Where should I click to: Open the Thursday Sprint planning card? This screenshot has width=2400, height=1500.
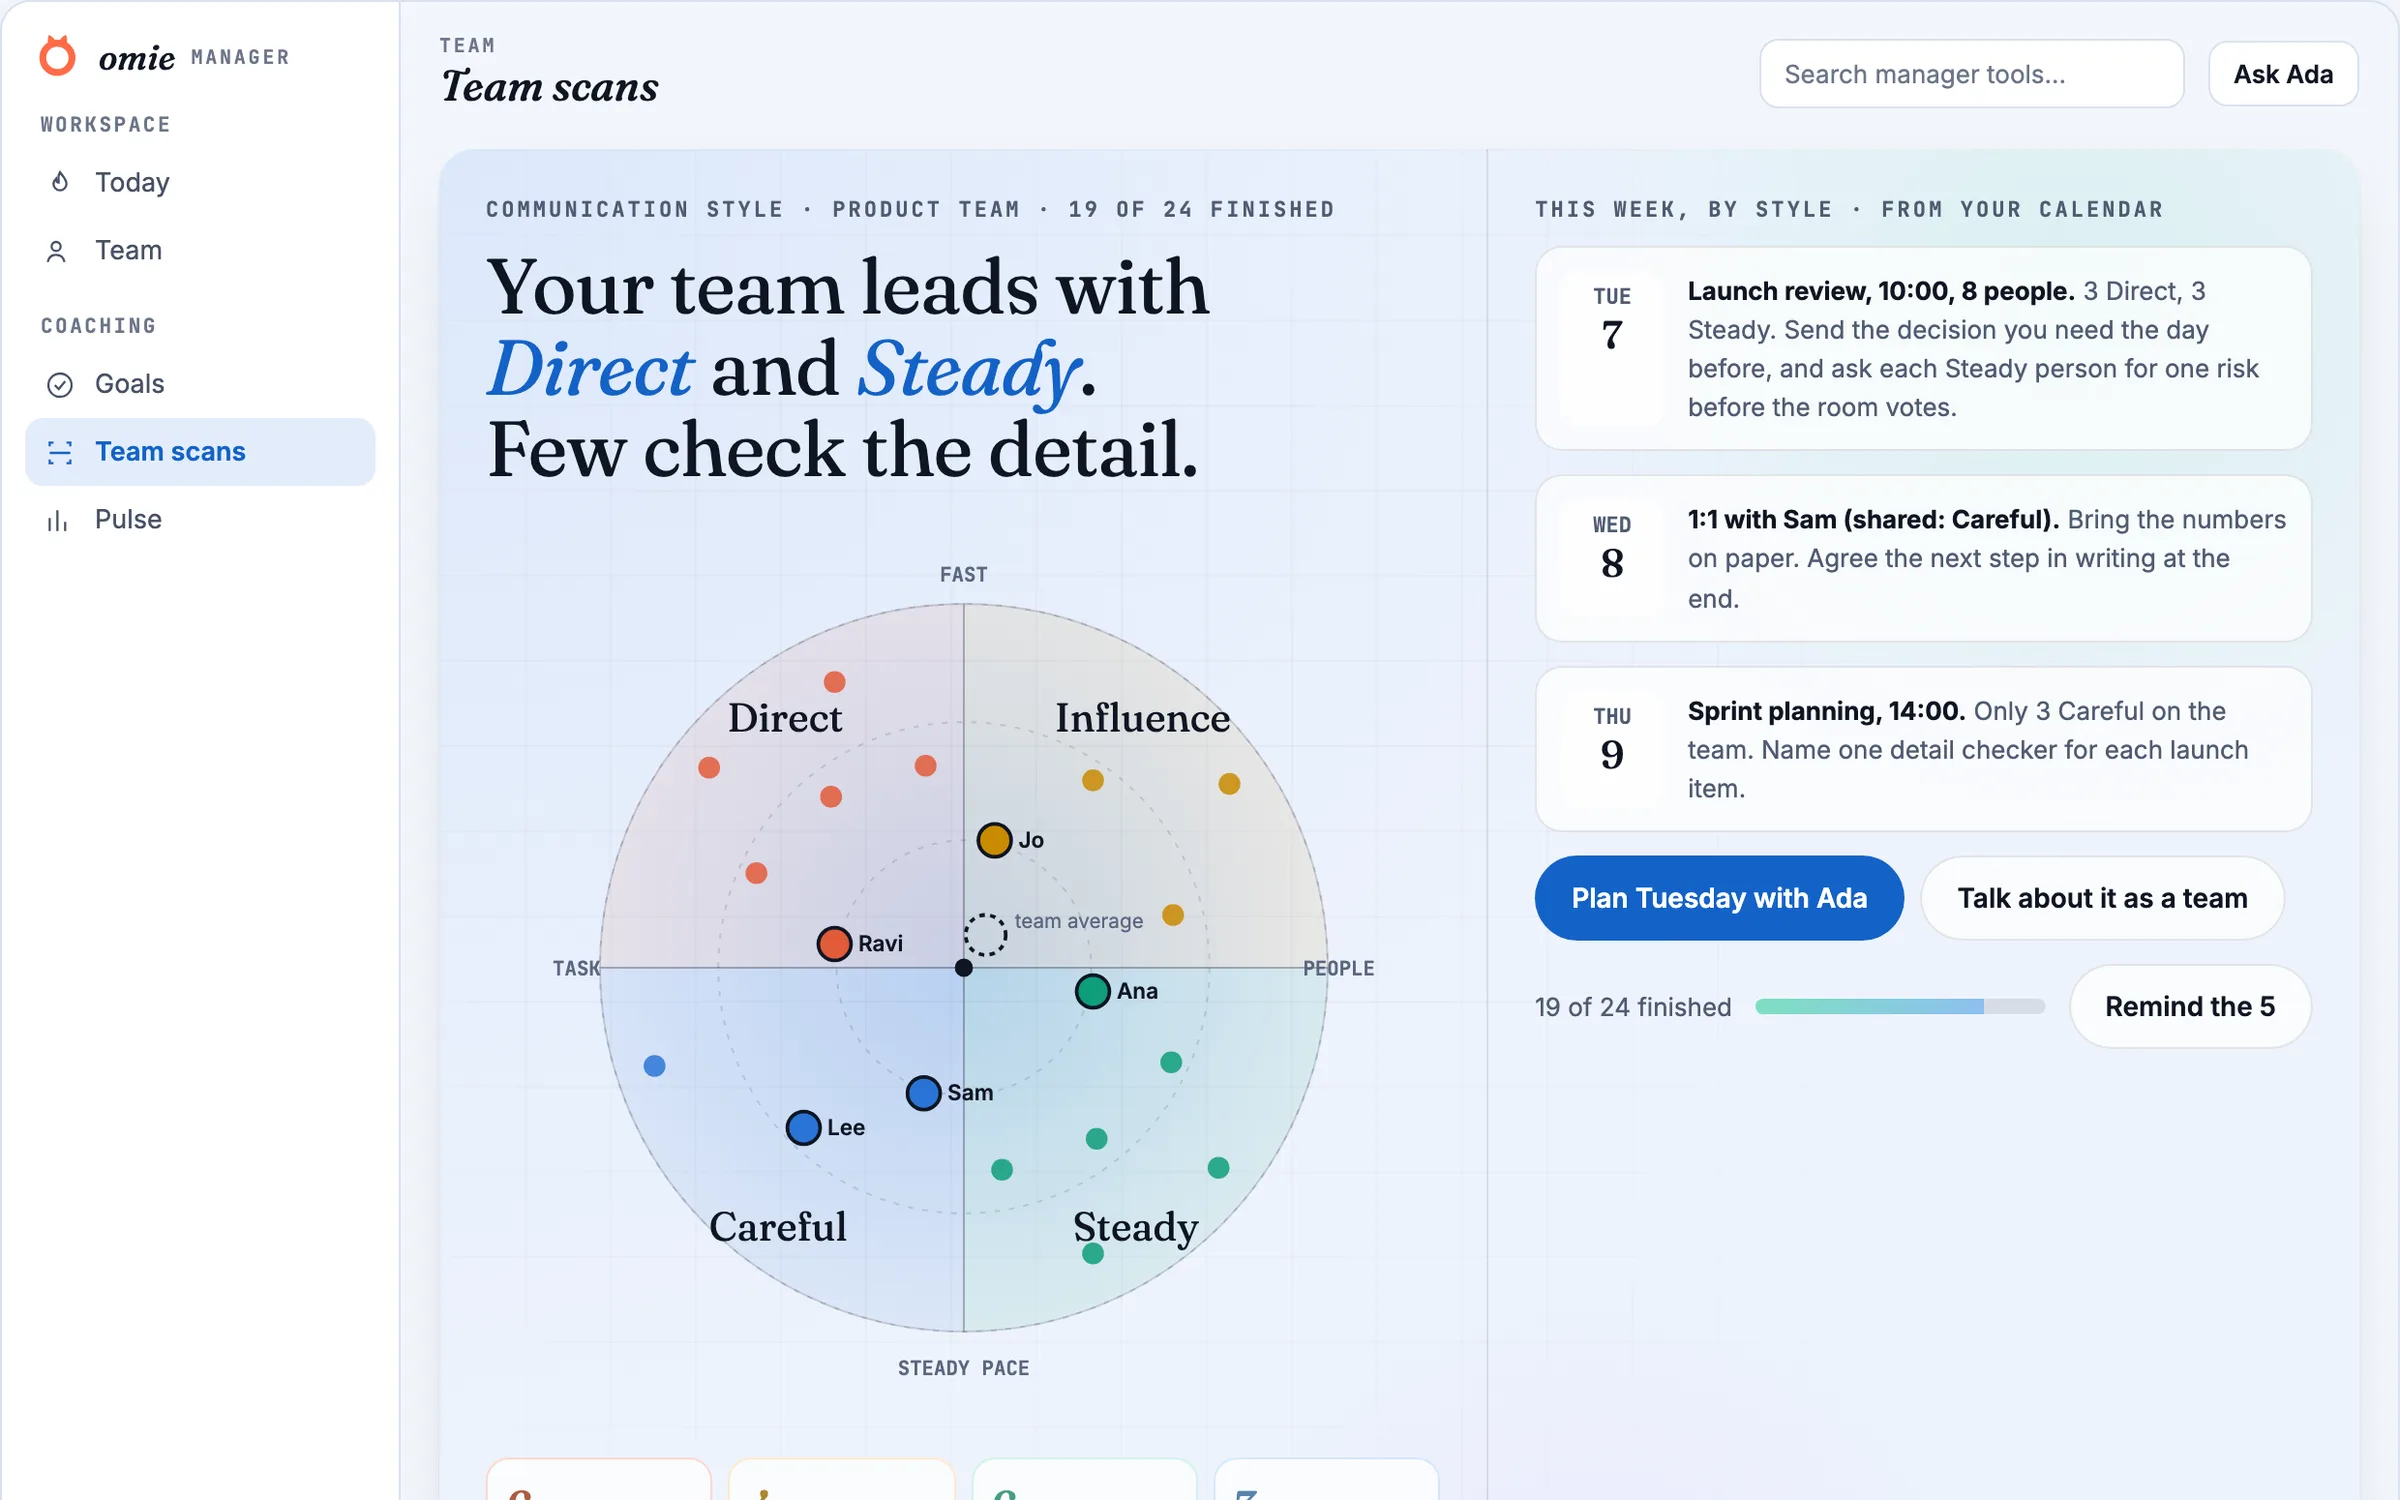coord(1923,749)
